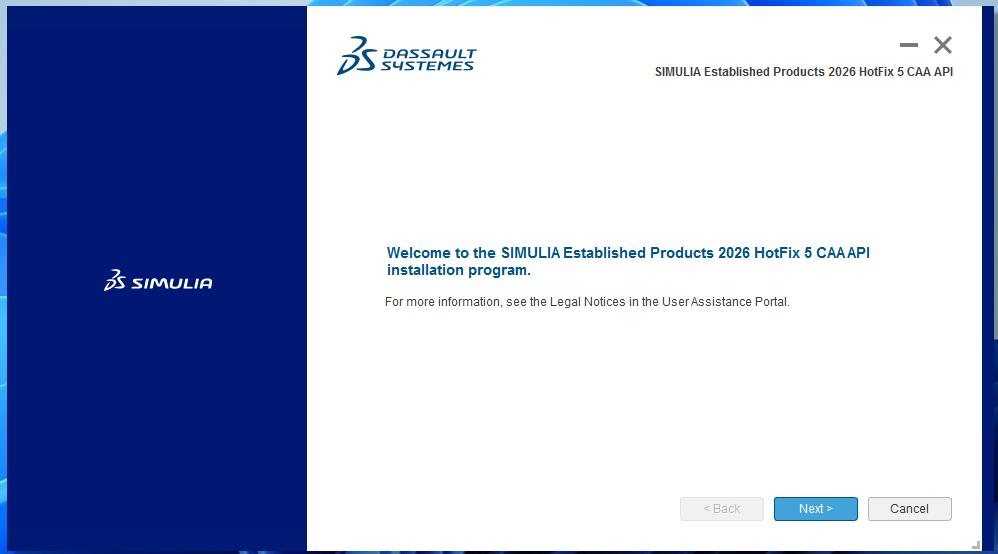Click the 'For more information, see the Legal Notices' text
998x554 pixels.
tap(587, 302)
